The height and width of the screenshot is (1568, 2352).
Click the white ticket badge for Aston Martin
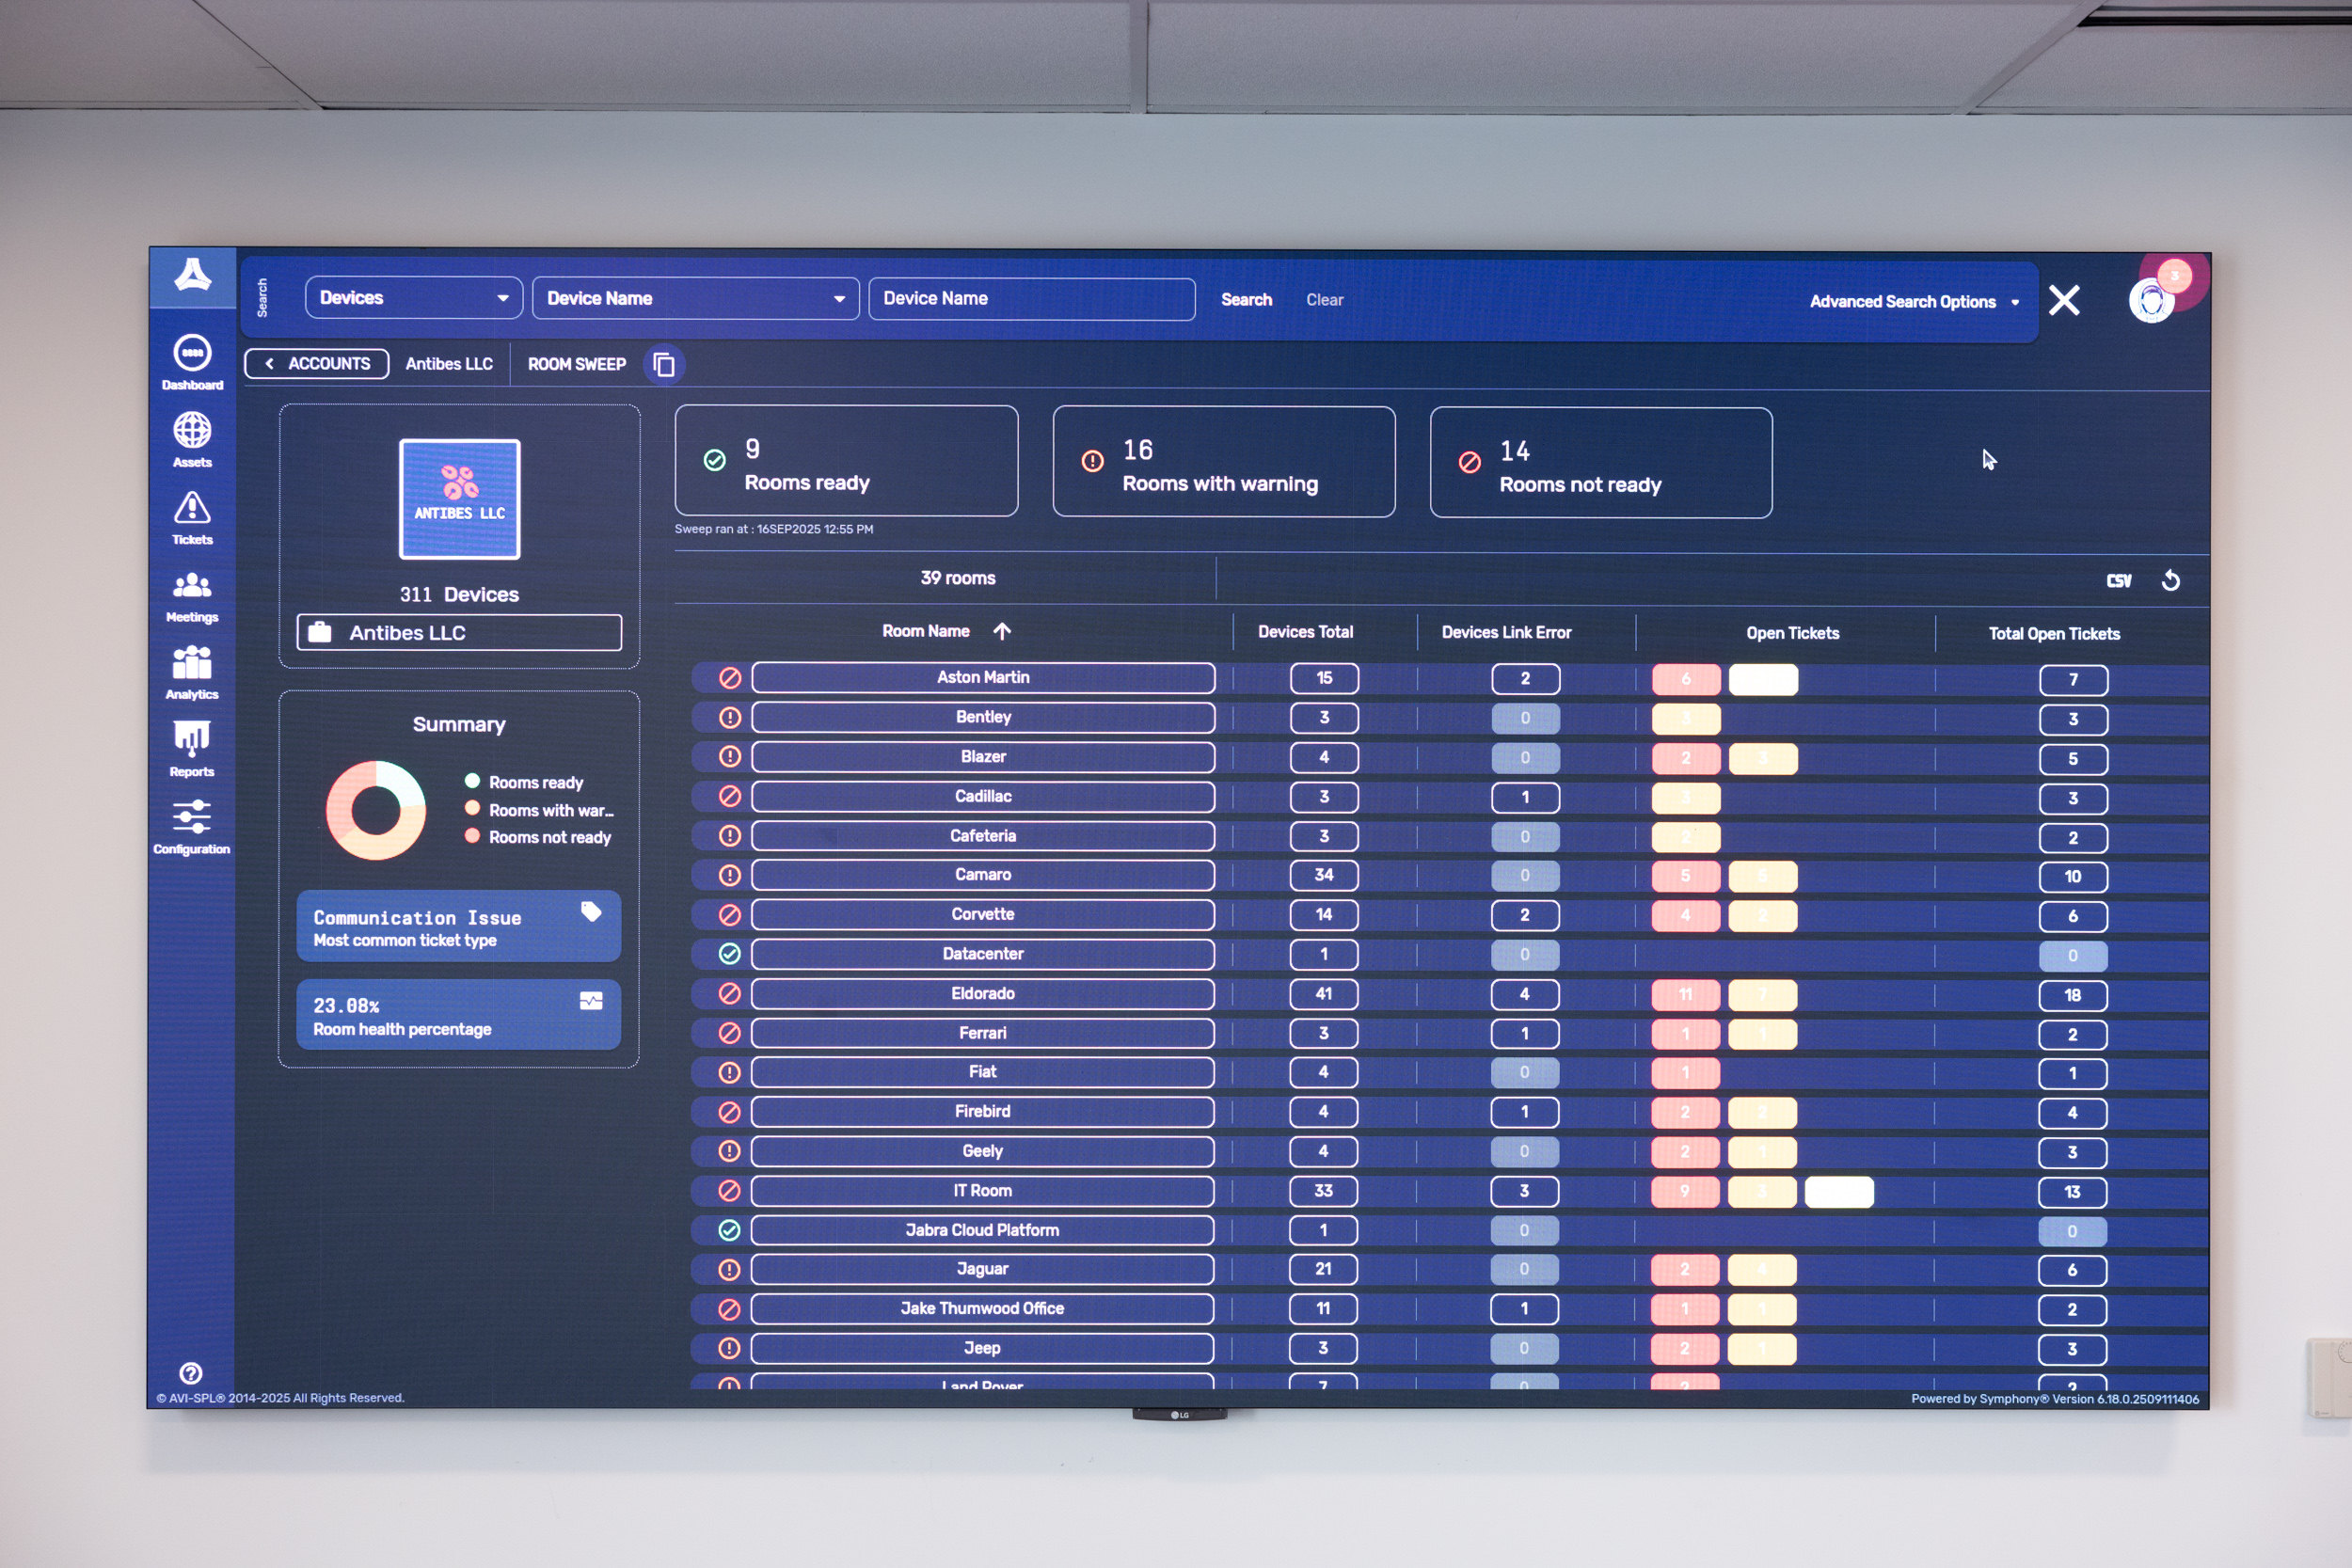pos(1763,680)
